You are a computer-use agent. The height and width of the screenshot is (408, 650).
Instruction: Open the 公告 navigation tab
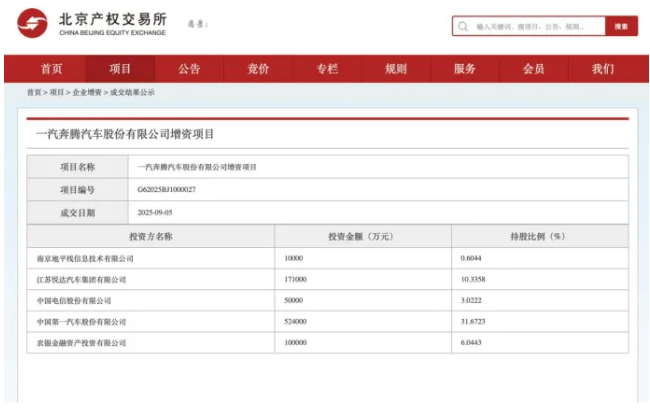[x=189, y=69]
